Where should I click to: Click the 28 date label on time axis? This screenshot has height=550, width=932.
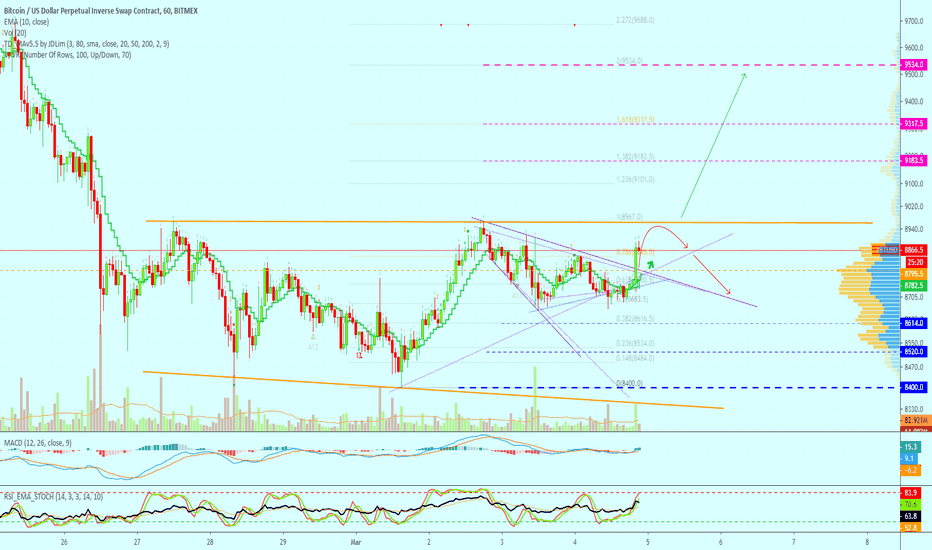pos(210,542)
